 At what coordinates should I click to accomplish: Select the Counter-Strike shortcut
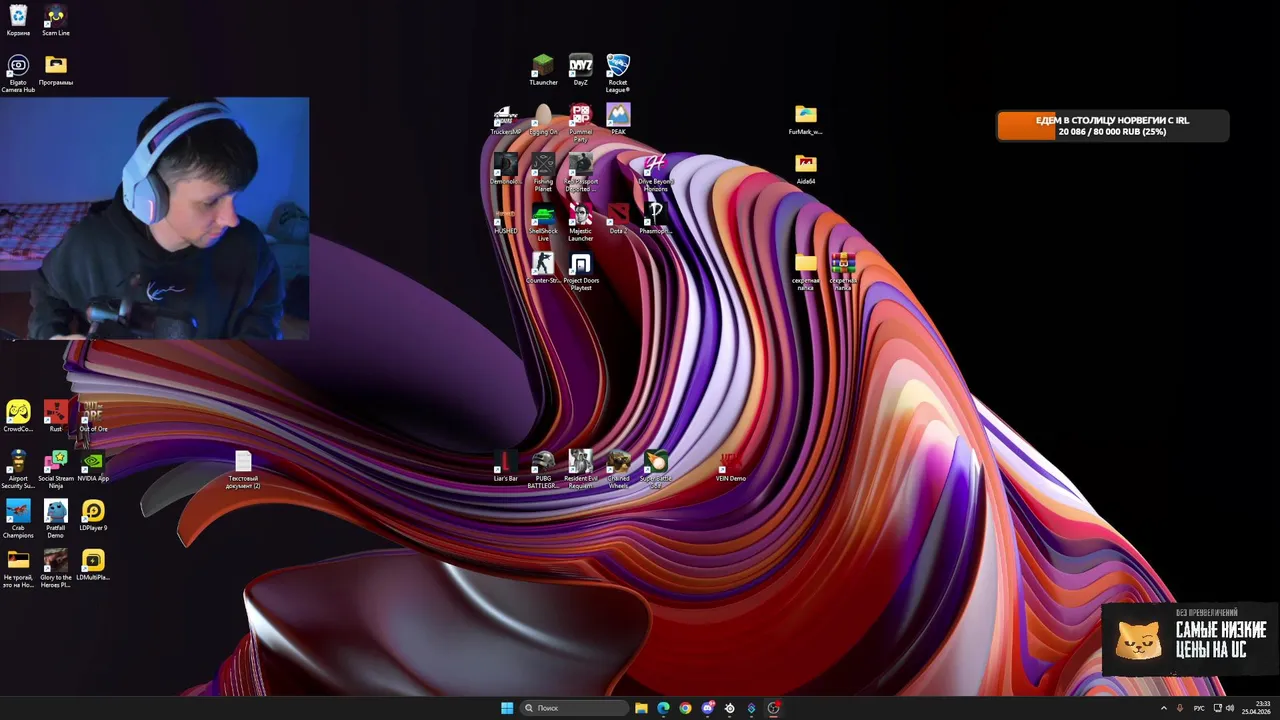point(543,268)
